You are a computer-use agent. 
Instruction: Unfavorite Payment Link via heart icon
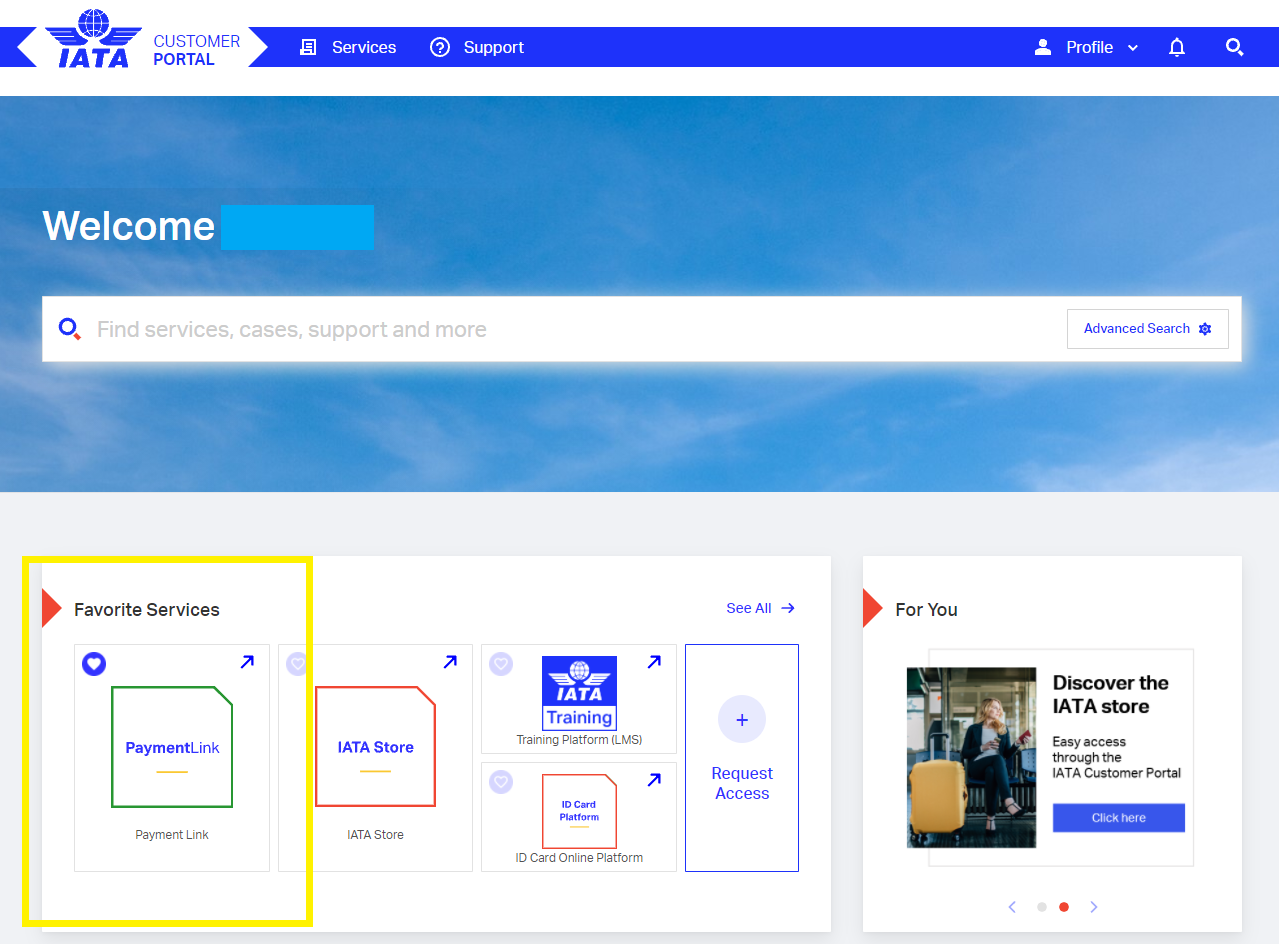[x=94, y=663]
